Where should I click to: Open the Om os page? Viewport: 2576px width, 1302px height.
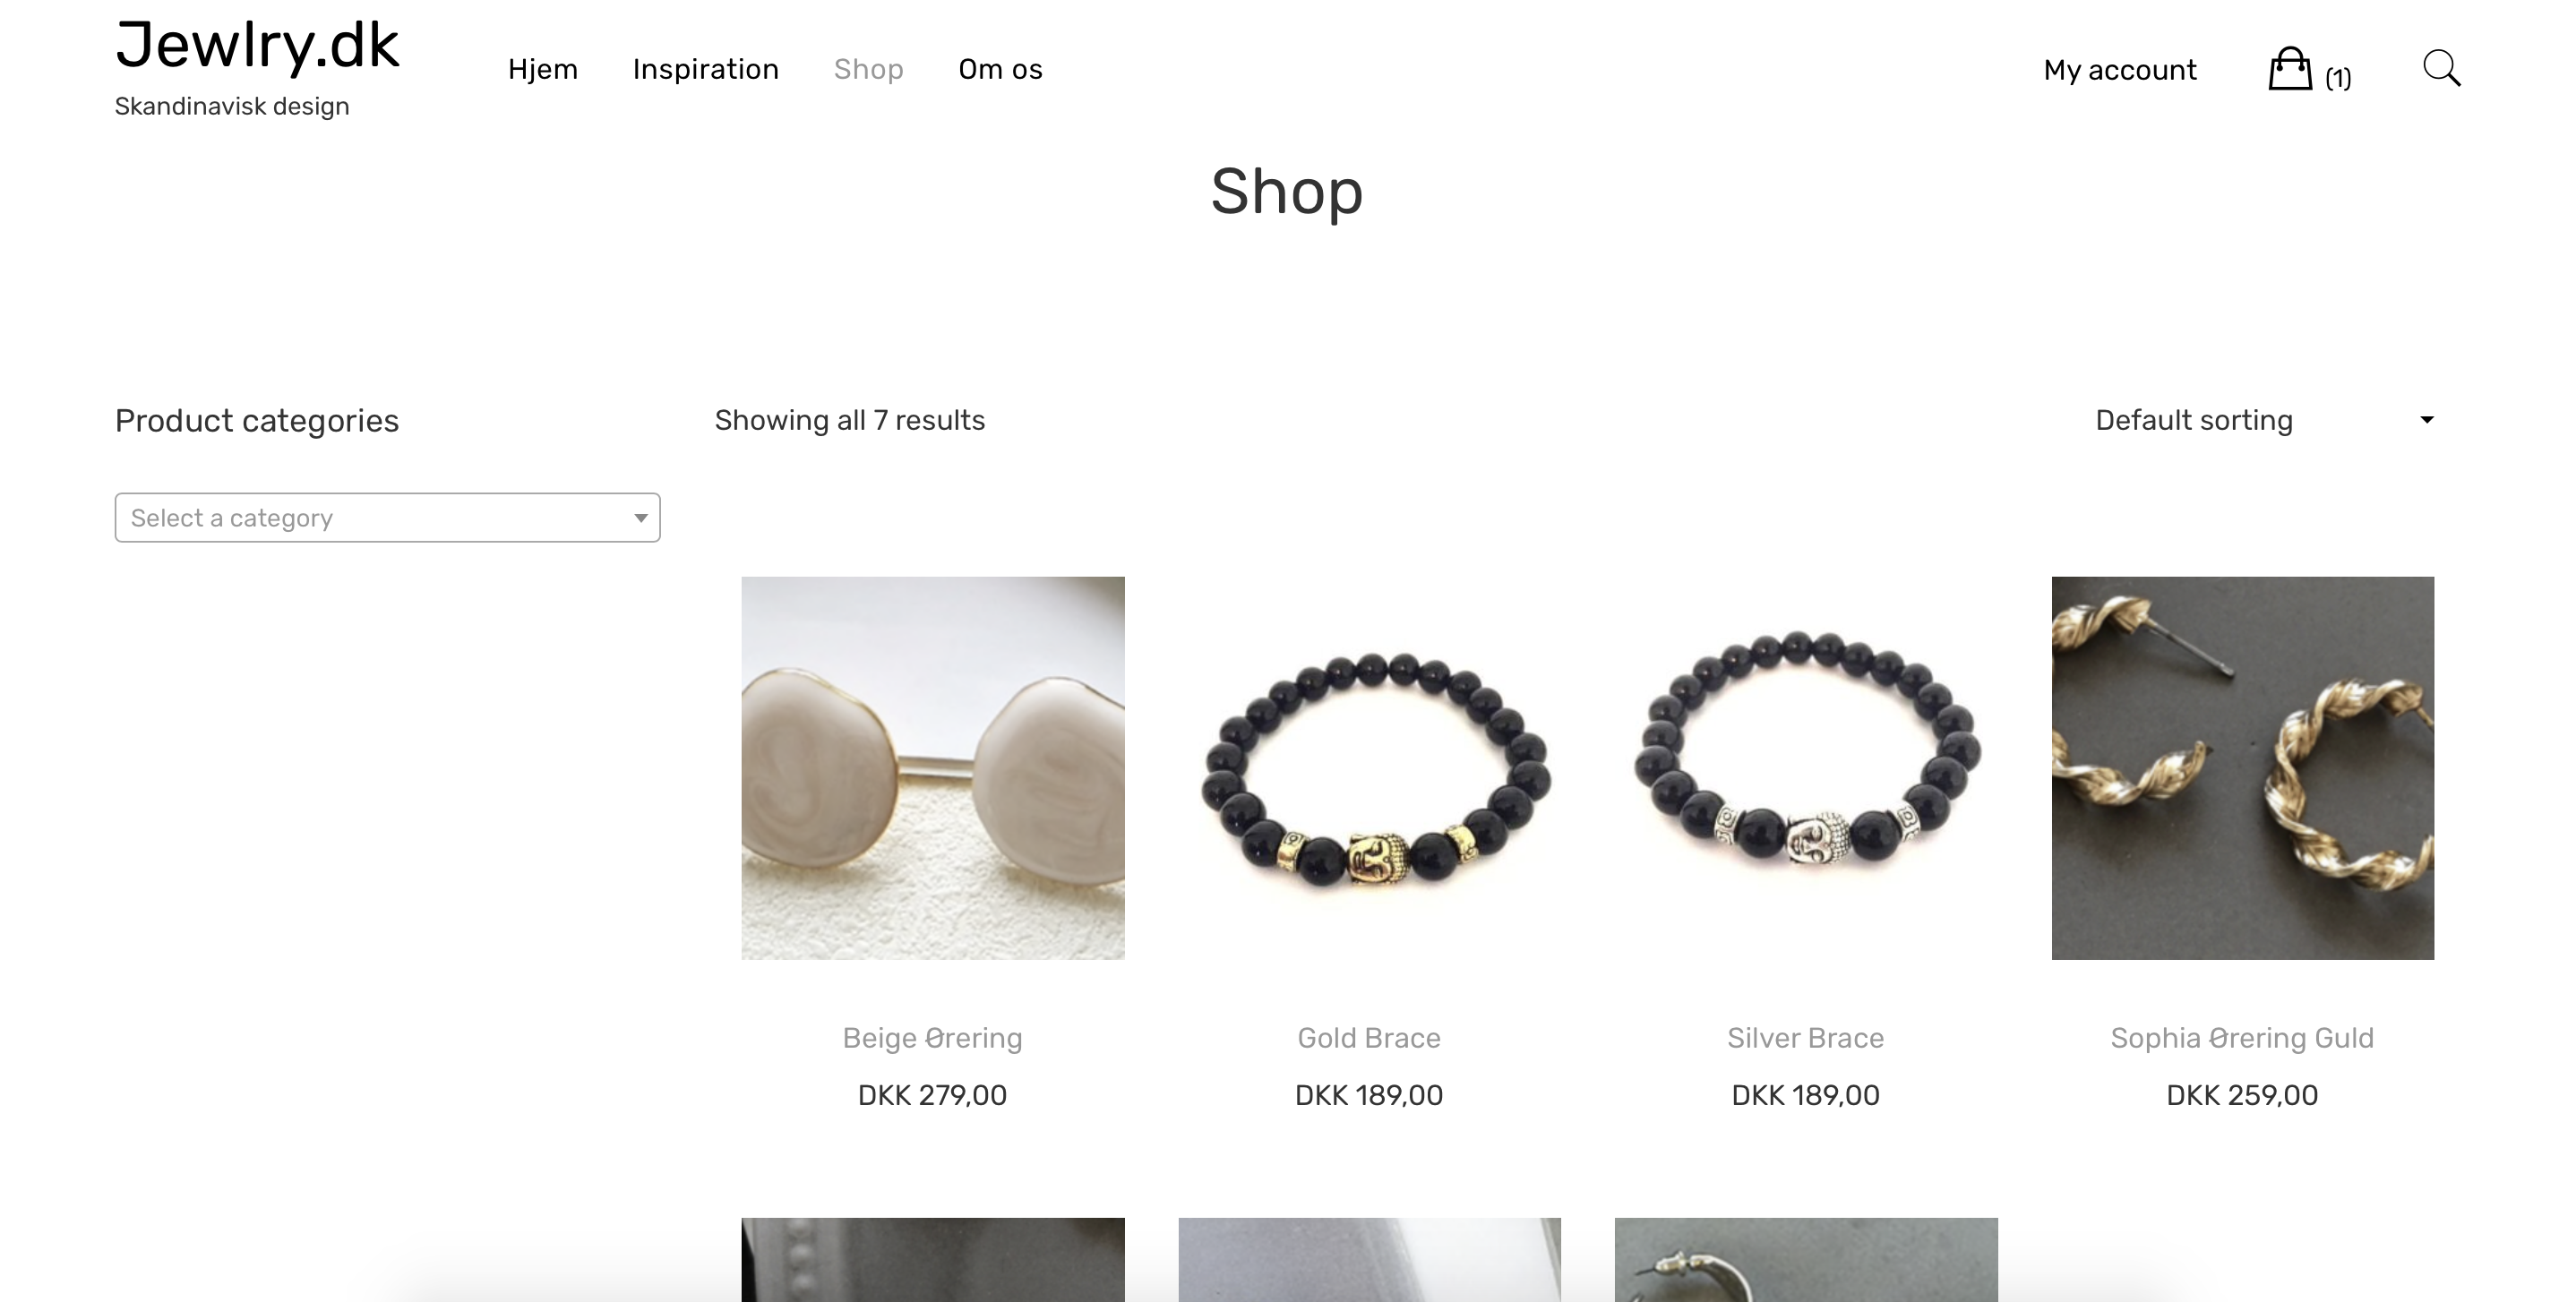[x=1000, y=69]
